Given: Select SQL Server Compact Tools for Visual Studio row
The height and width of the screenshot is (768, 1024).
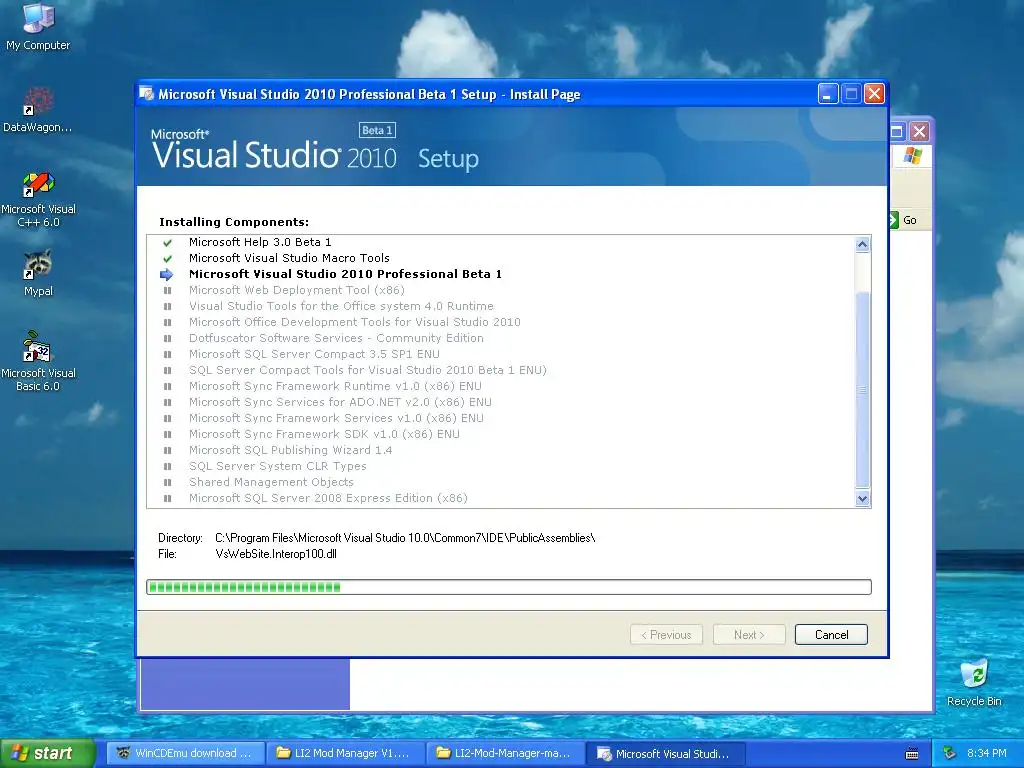Looking at the screenshot, I should [x=368, y=370].
